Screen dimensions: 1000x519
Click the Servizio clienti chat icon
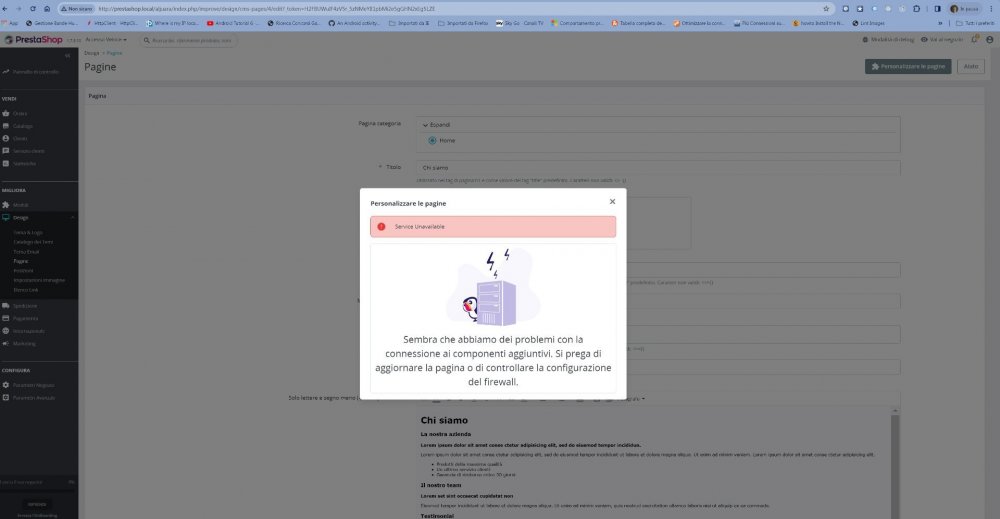(6, 151)
